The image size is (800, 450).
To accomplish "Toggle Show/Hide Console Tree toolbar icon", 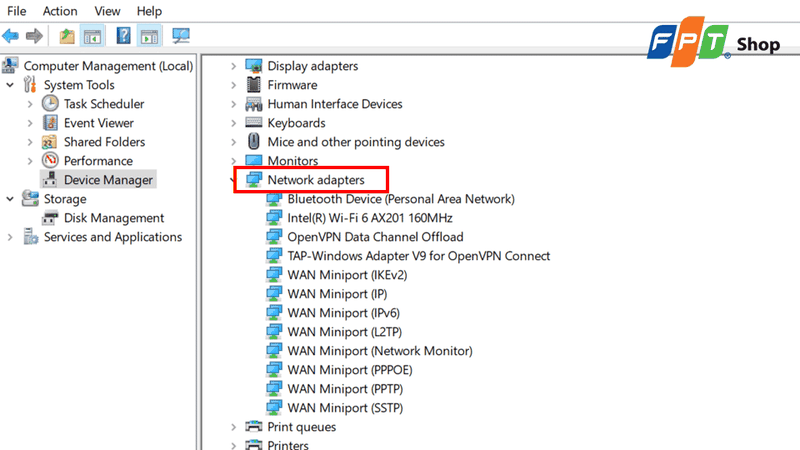I will pyautogui.click(x=92, y=36).
